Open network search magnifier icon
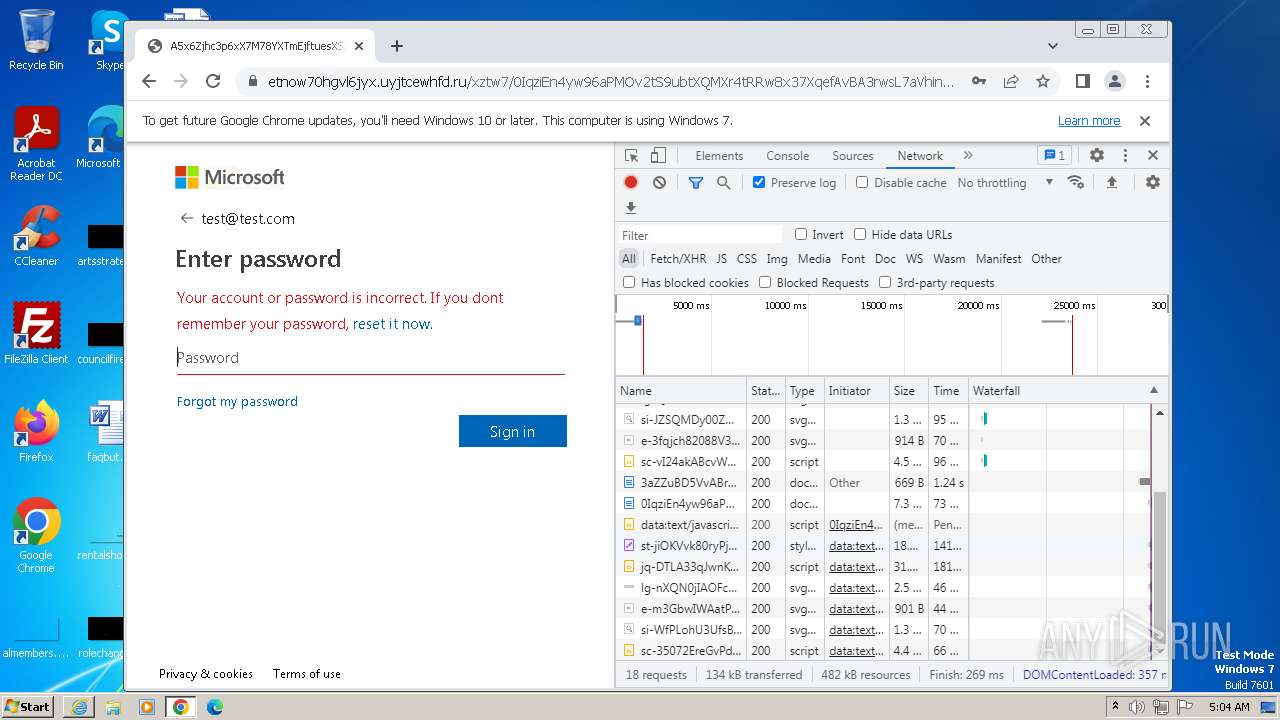 723,183
